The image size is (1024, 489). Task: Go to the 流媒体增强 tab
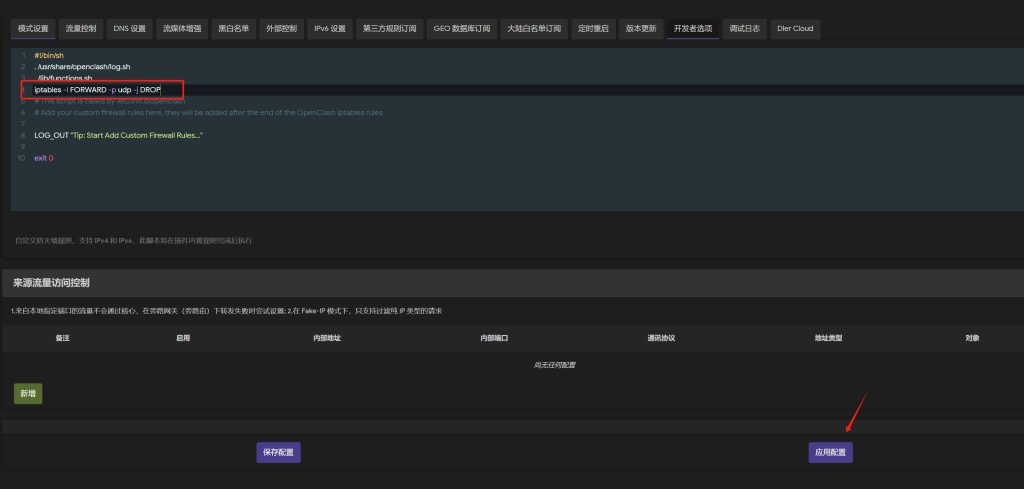[x=183, y=29]
